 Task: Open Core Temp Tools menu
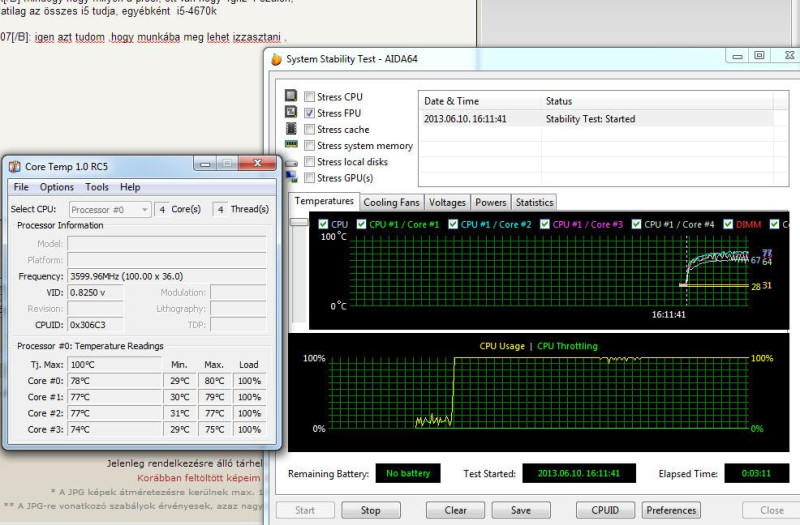pos(97,187)
